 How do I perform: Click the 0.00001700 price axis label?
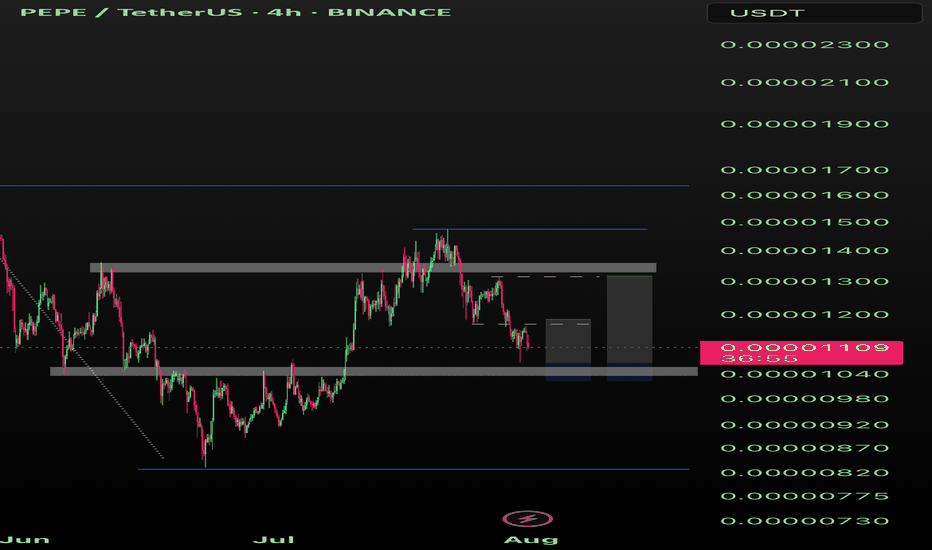805,170
